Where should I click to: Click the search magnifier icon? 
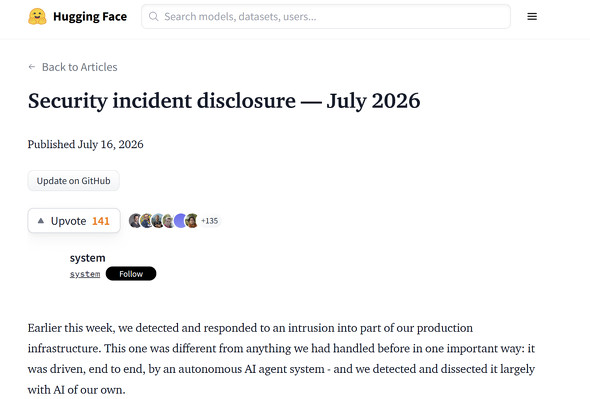coord(154,16)
